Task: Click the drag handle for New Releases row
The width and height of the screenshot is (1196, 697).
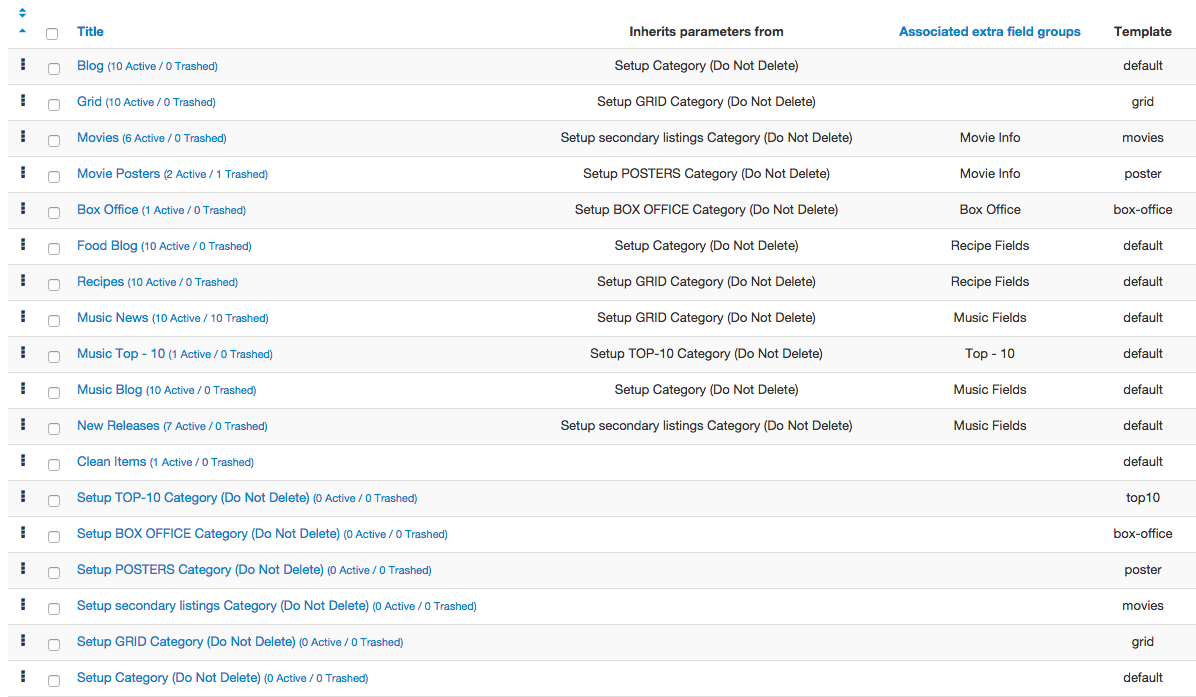Action: (23, 425)
